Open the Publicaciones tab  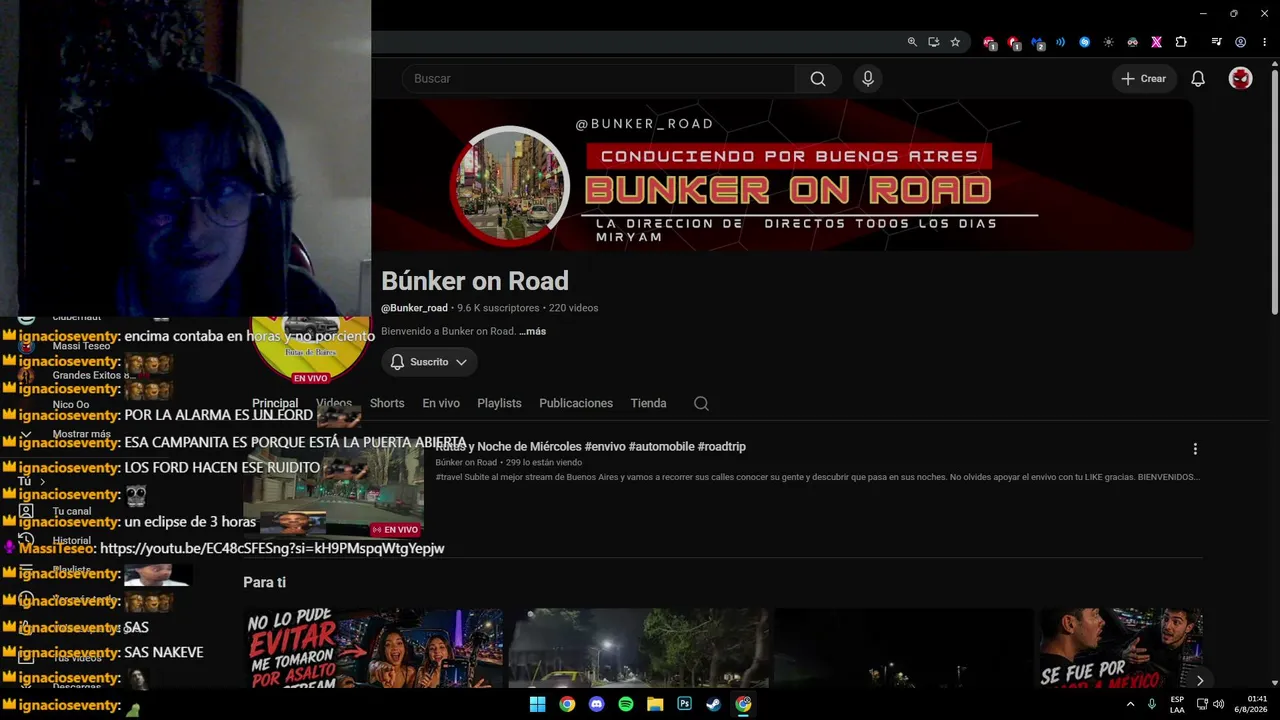pyautogui.click(x=576, y=403)
